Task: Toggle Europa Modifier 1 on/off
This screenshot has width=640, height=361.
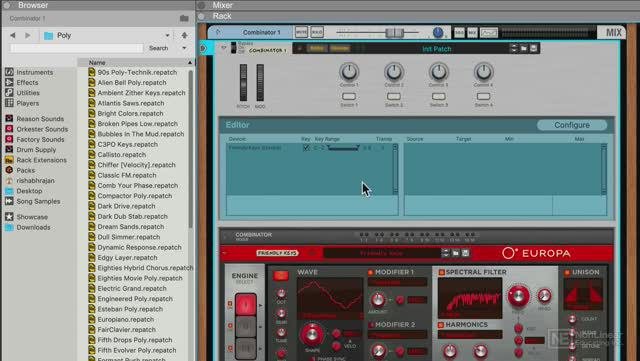Action: (371, 272)
